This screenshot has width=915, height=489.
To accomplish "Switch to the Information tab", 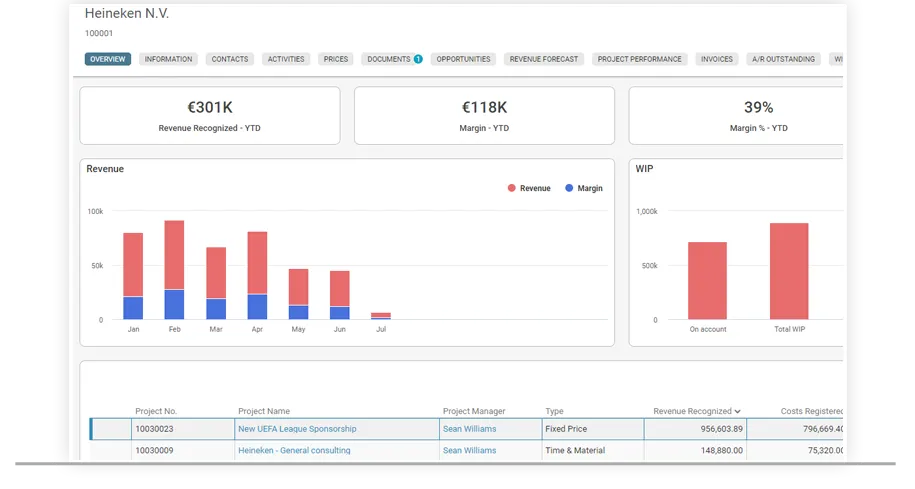I will pyautogui.click(x=168, y=59).
